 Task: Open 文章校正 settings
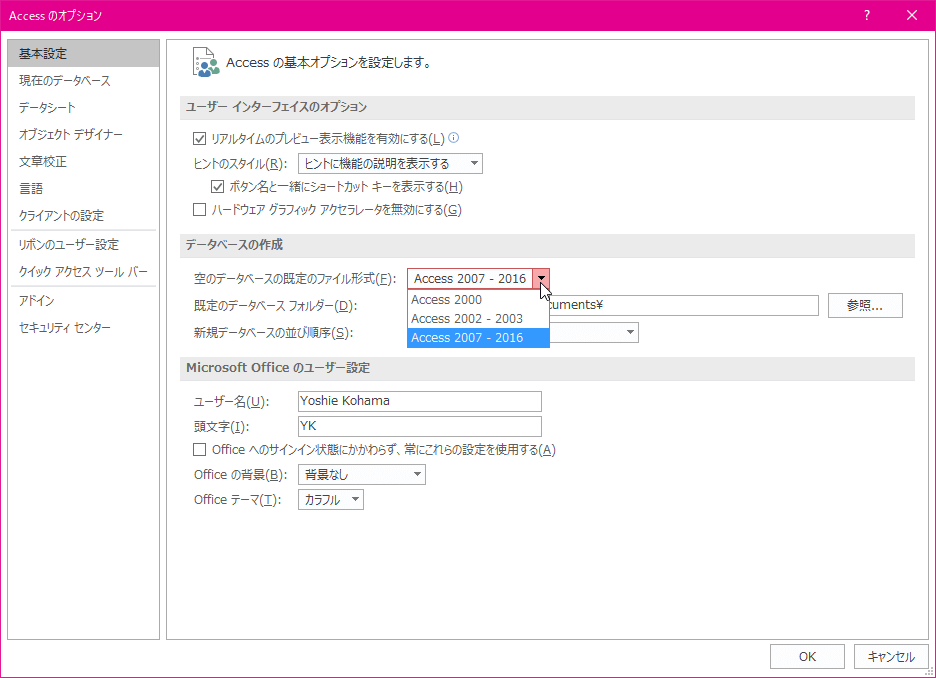(84, 161)
